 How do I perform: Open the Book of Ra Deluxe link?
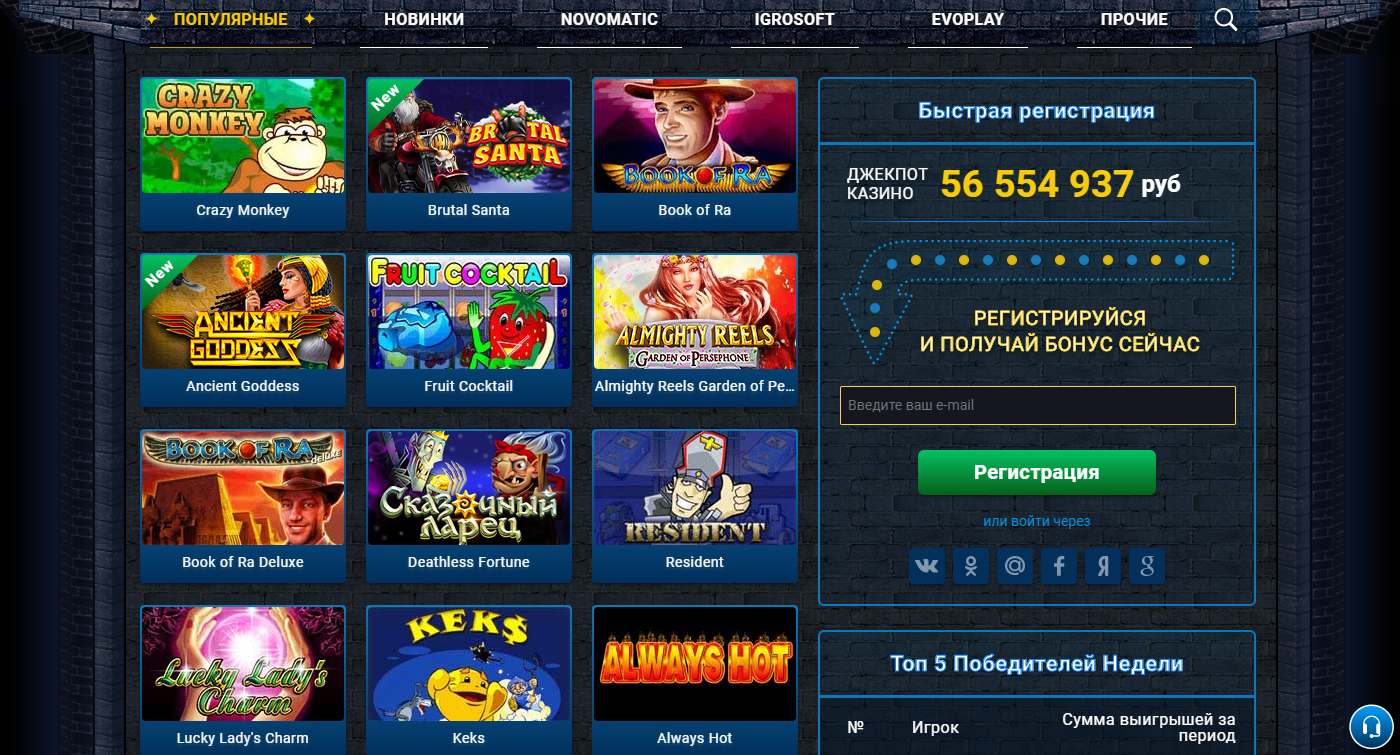tap(243, 562)
